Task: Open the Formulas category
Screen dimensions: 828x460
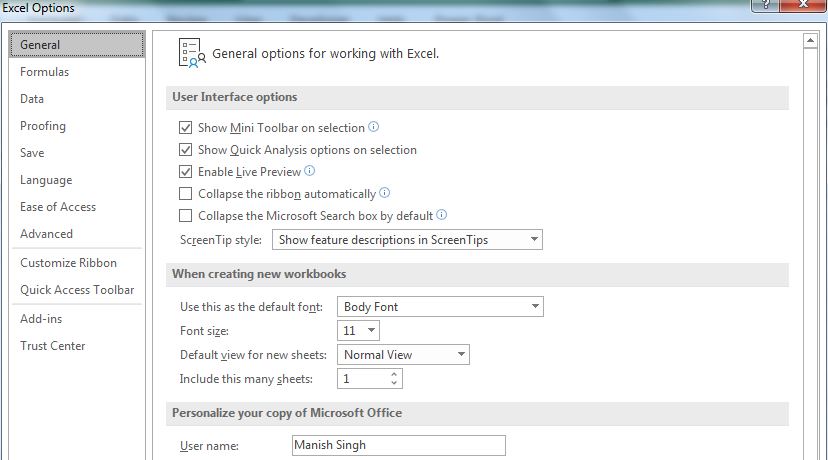Action: pos(77,72)
